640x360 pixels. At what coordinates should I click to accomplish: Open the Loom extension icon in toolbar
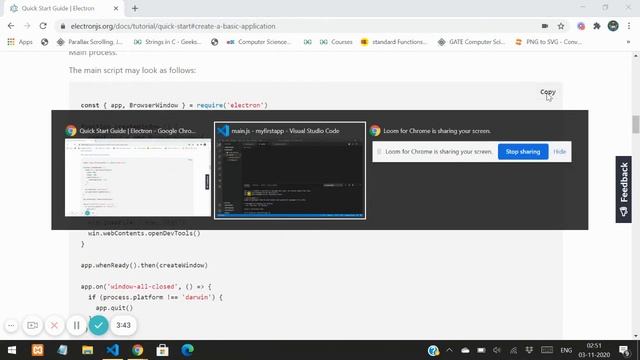pyautogui.click(x=581, y=26)
